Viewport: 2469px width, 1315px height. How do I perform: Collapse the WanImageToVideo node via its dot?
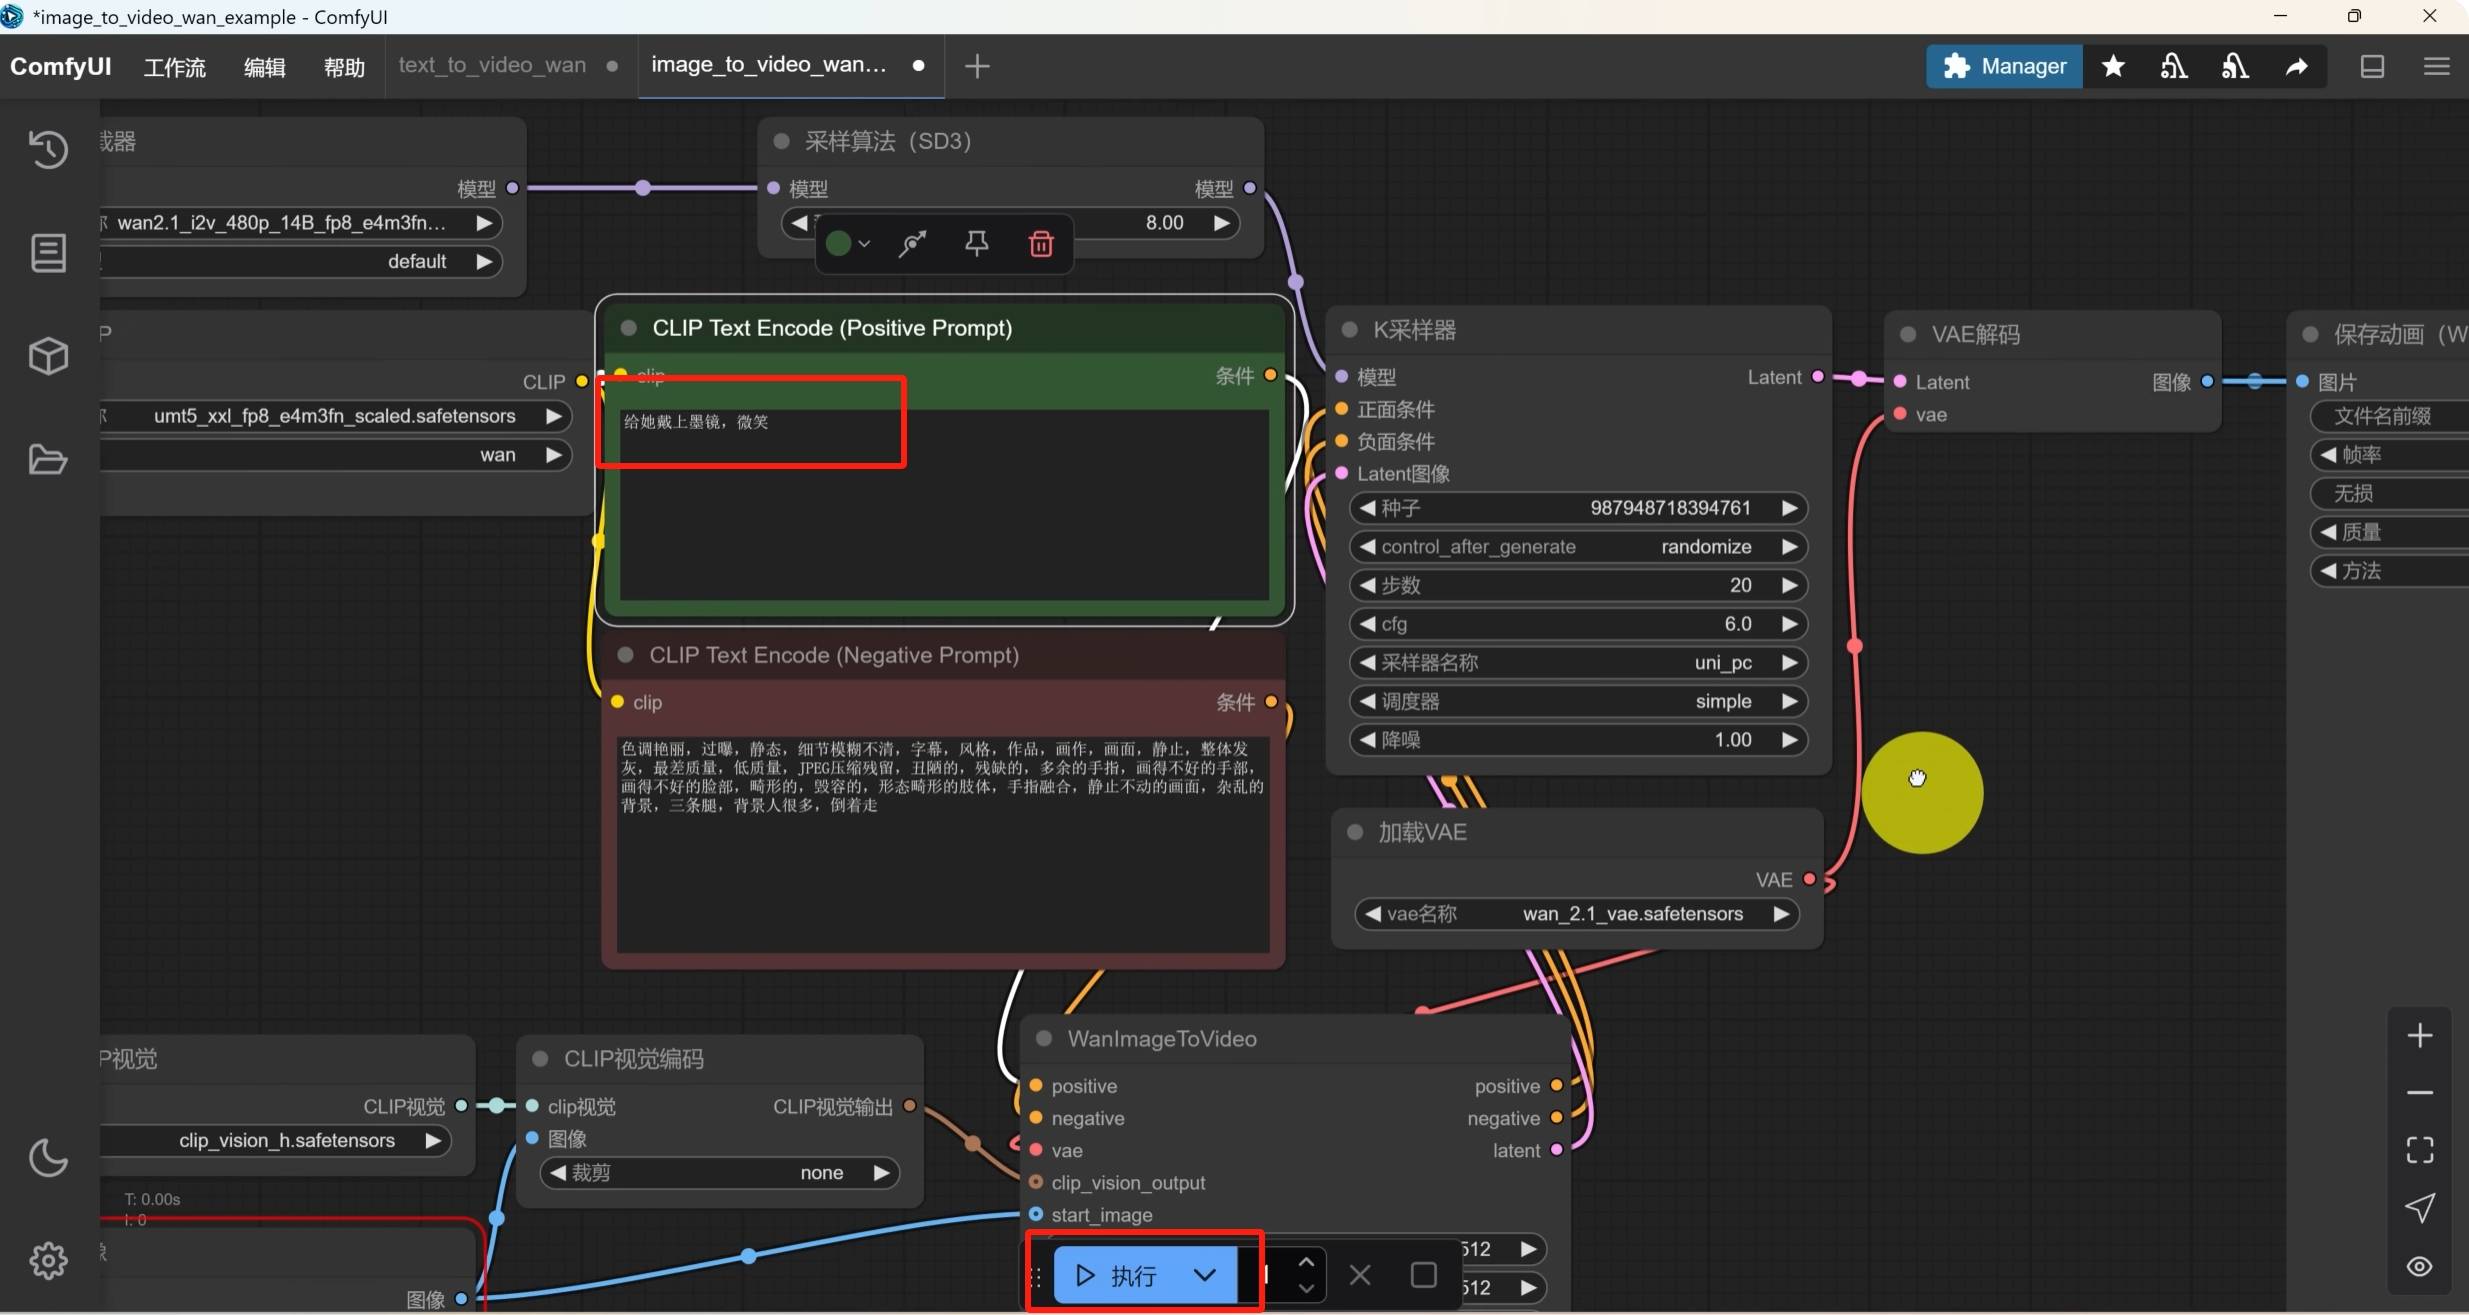1044,1038
